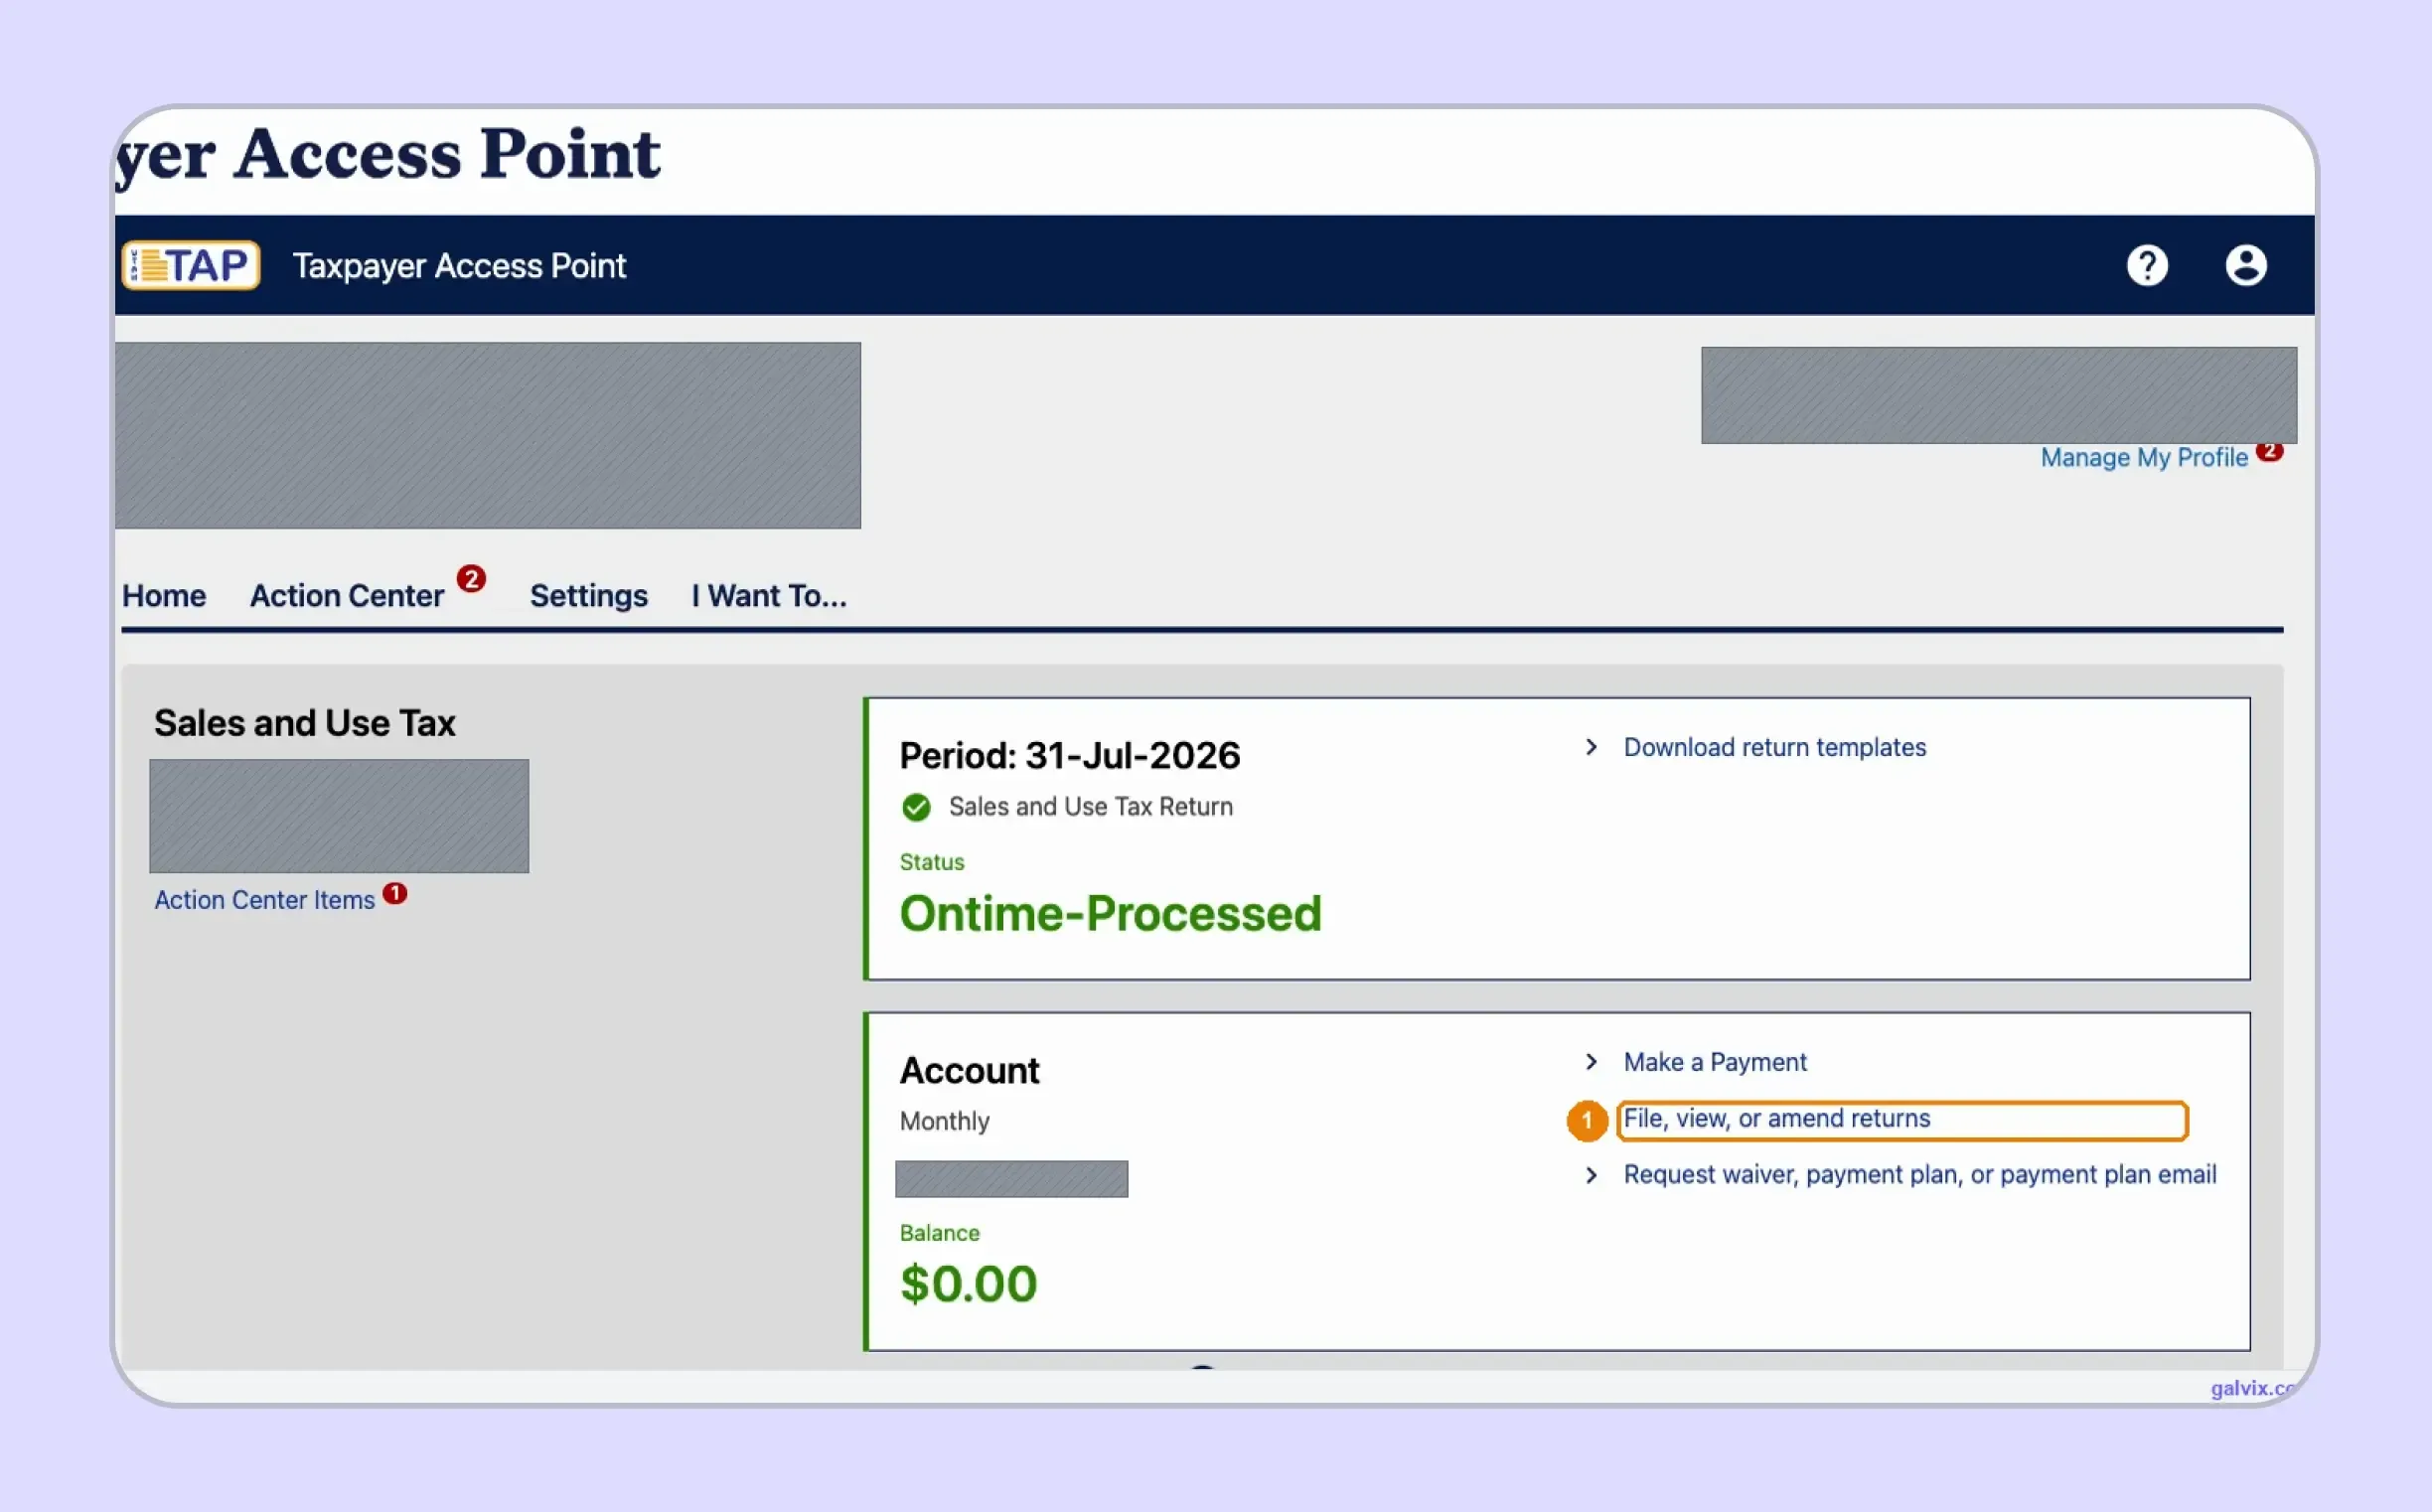The width and height of the screenshot is (2432, 1512).
Task: Click Download return templates link
Action: tap(1774, 747)
